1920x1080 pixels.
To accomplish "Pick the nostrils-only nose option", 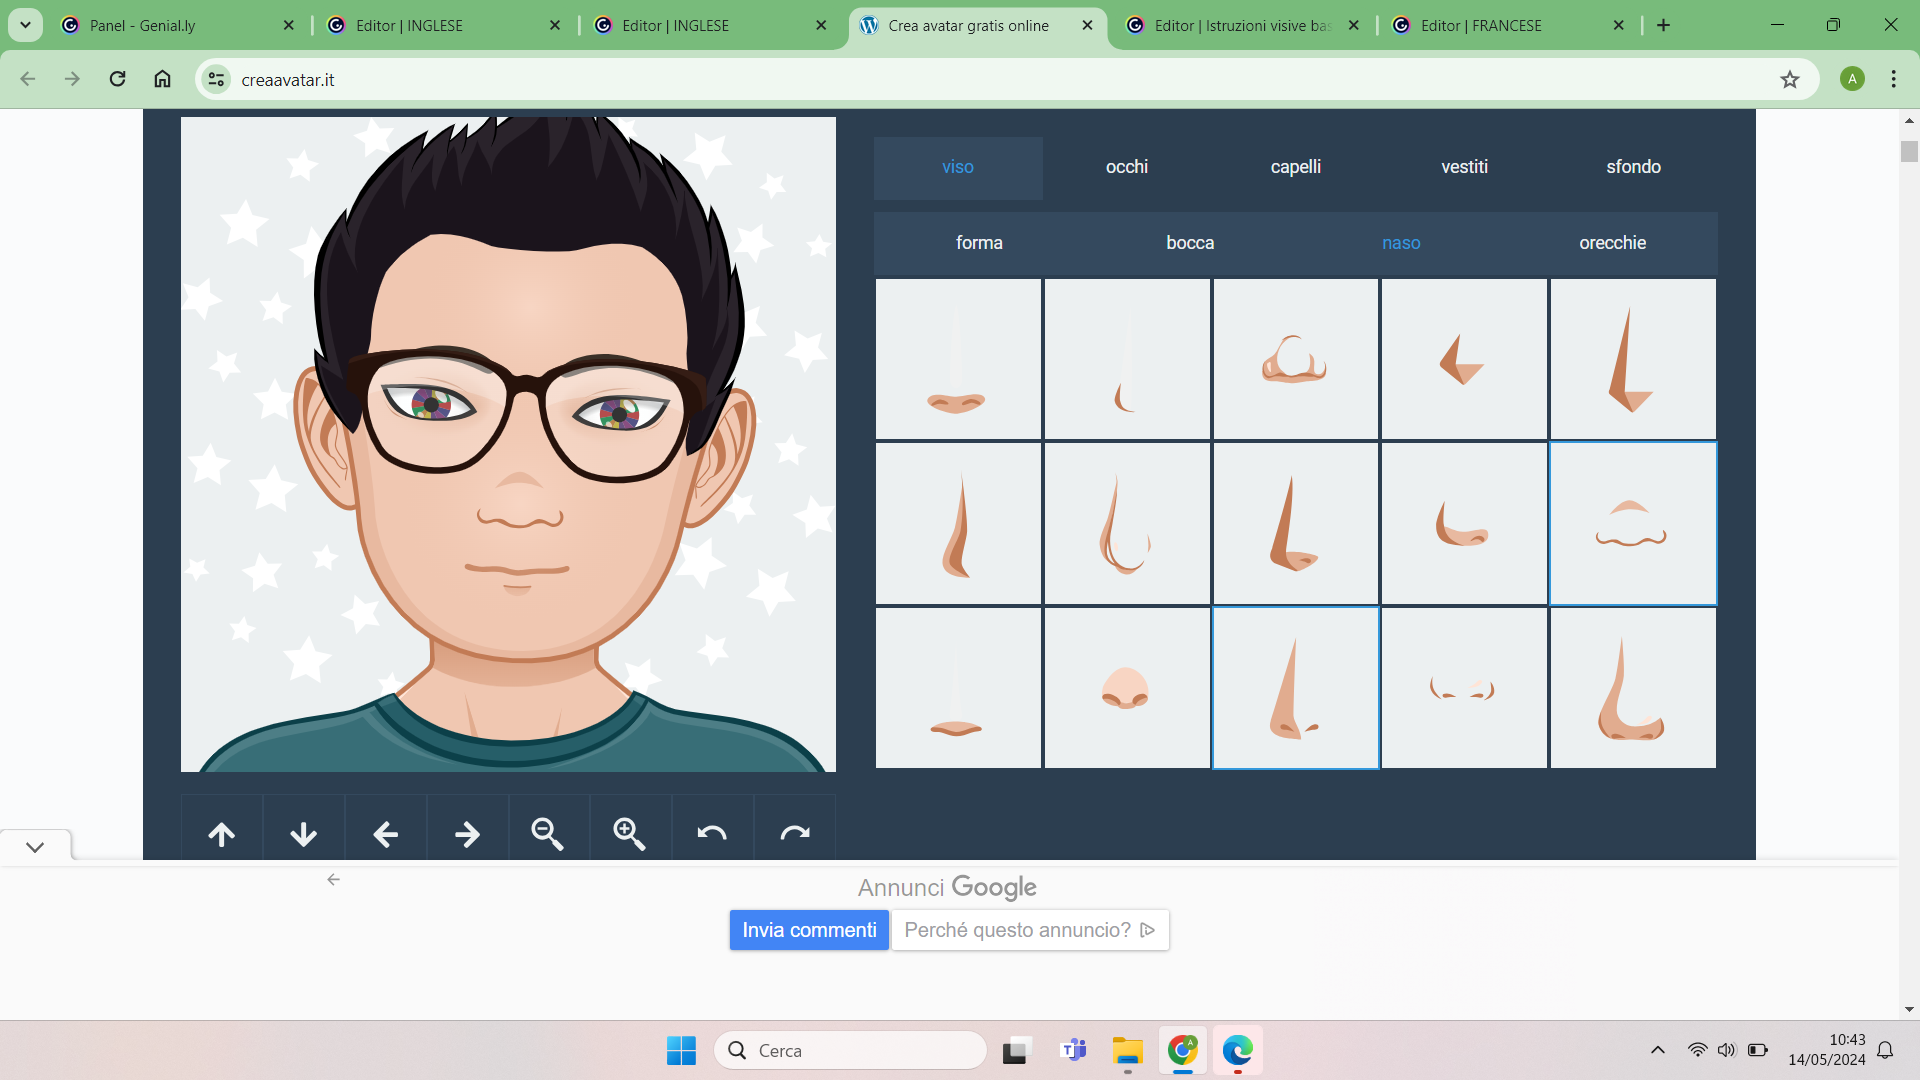I will click(x=1463, y=688).
